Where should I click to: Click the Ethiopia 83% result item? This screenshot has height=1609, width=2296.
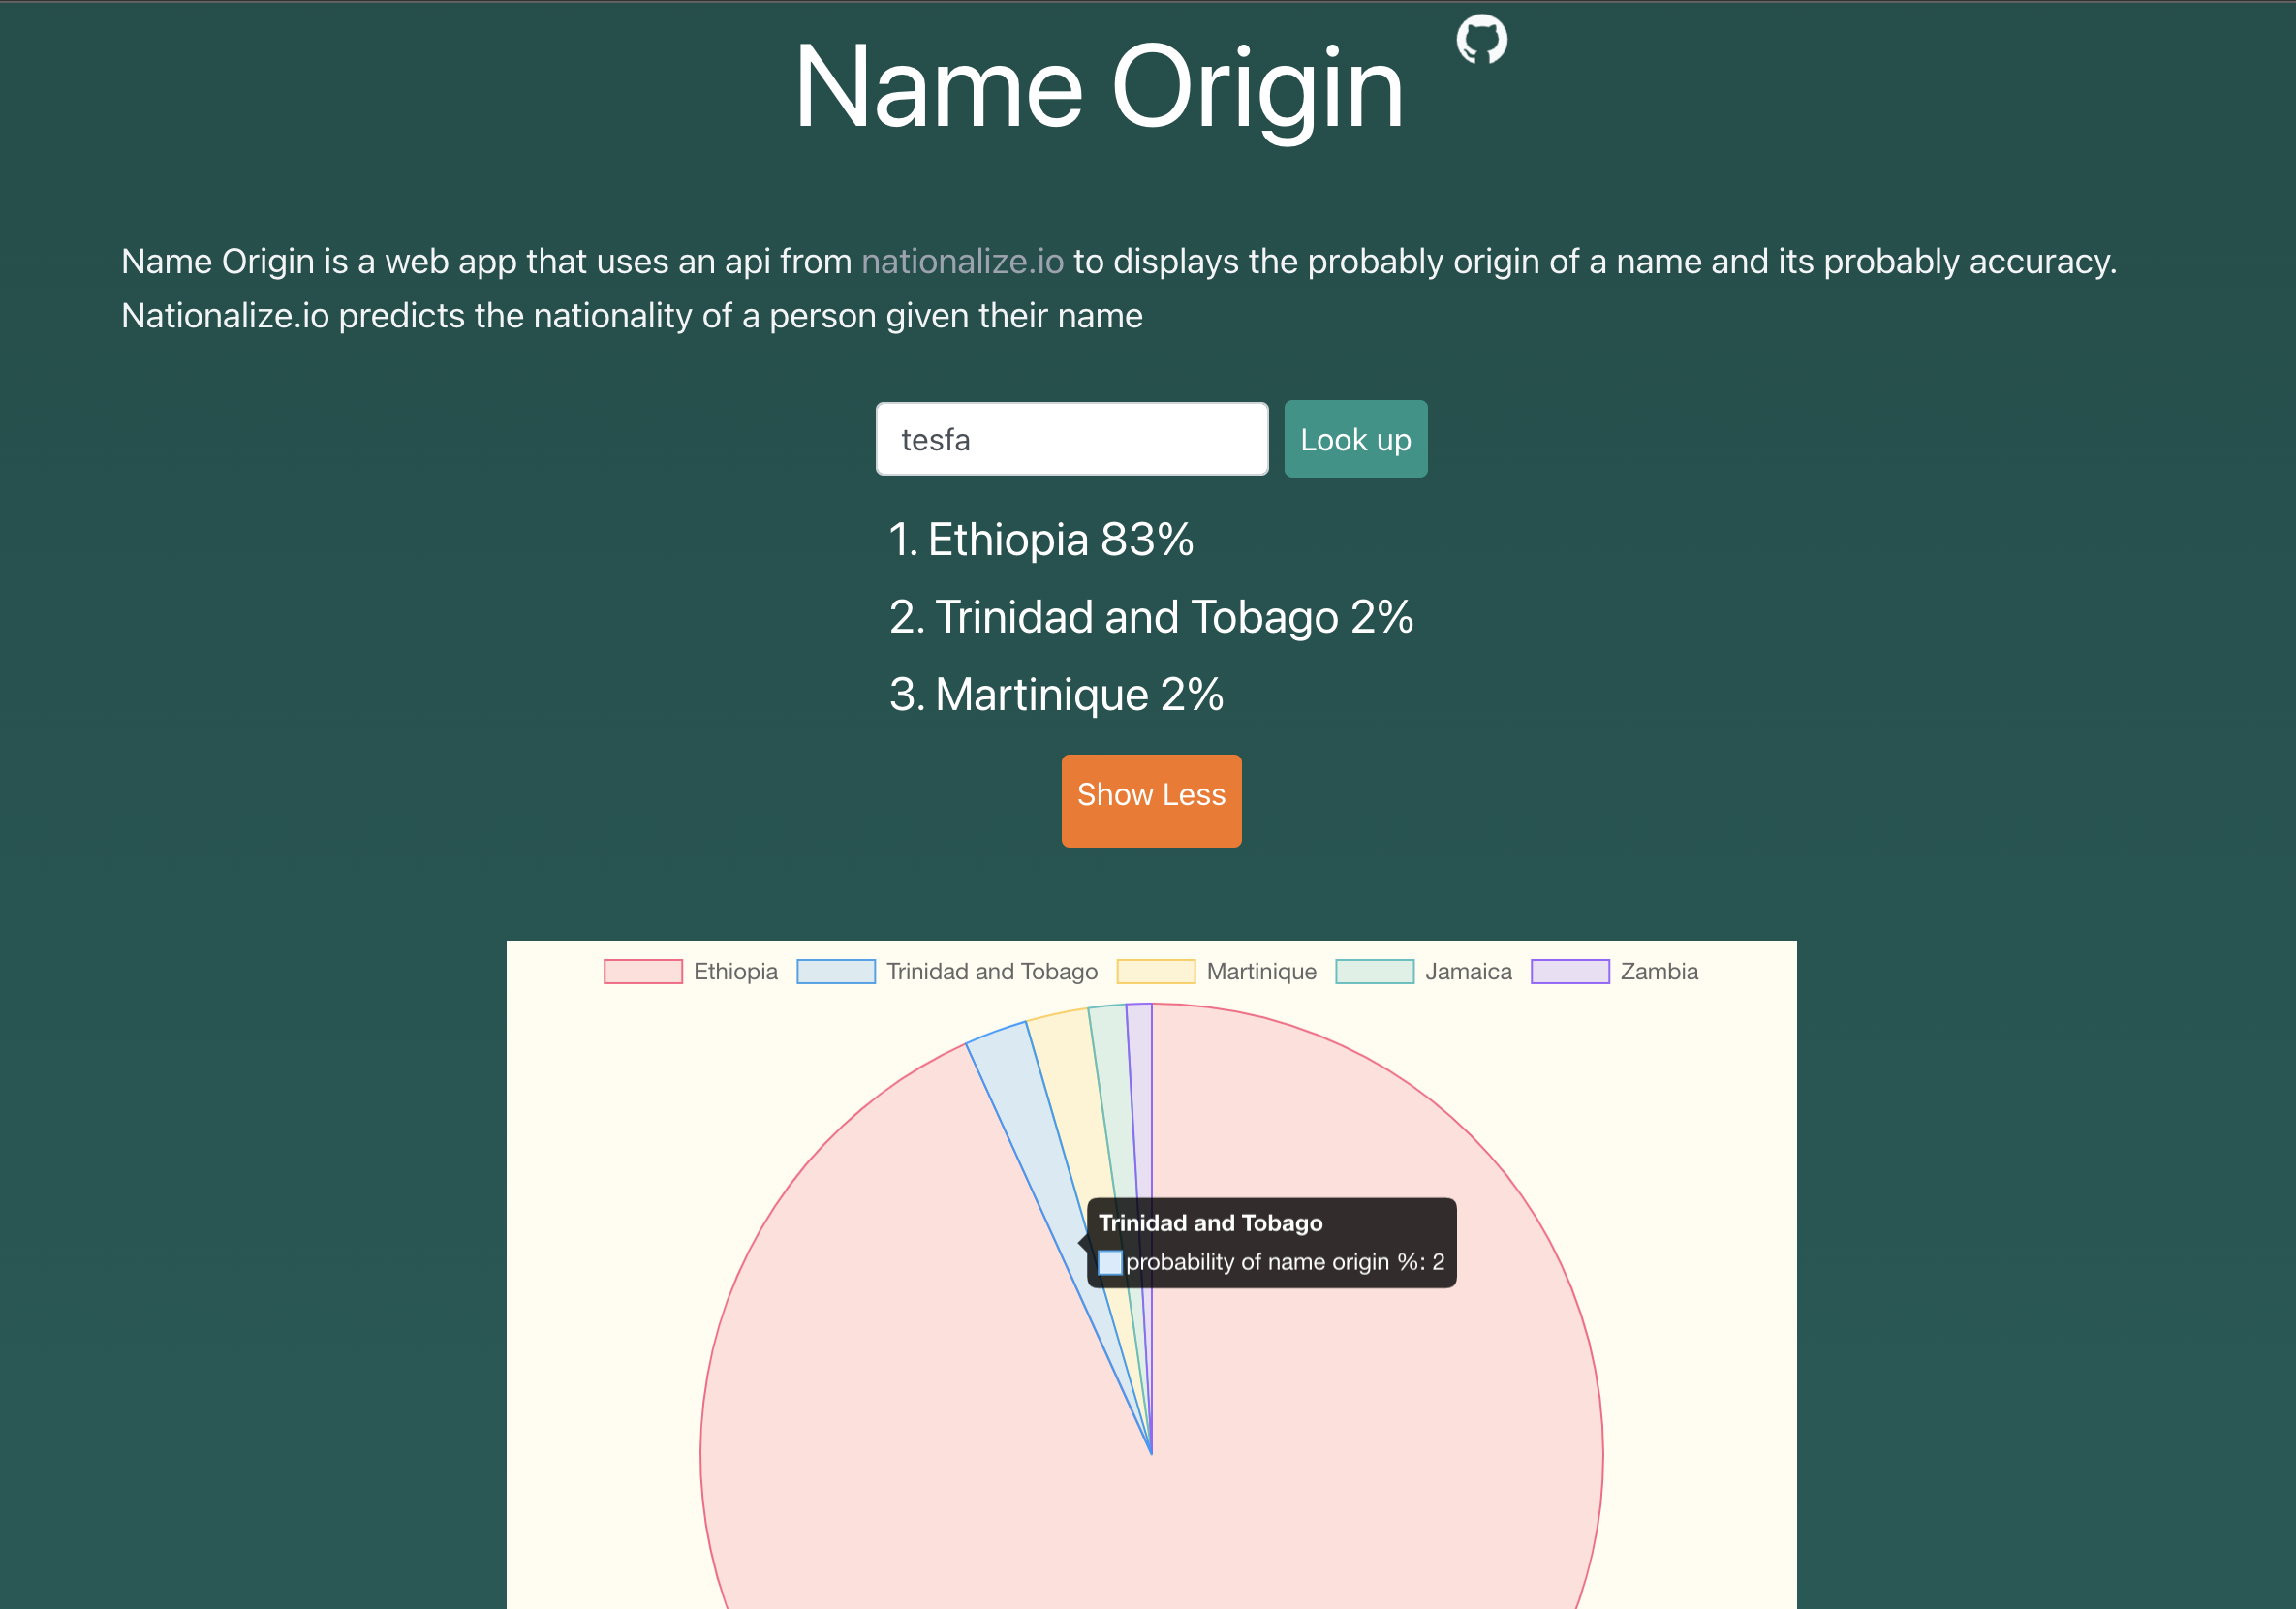pyautogui.click(x=1041, y=539)
